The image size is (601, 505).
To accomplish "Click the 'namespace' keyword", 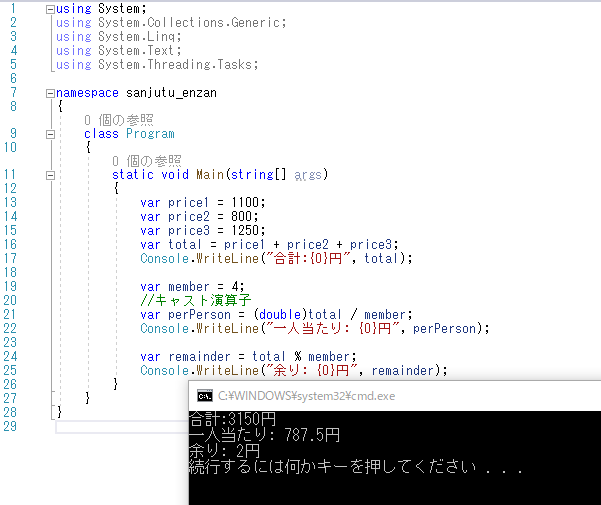I will pos(87,93).
